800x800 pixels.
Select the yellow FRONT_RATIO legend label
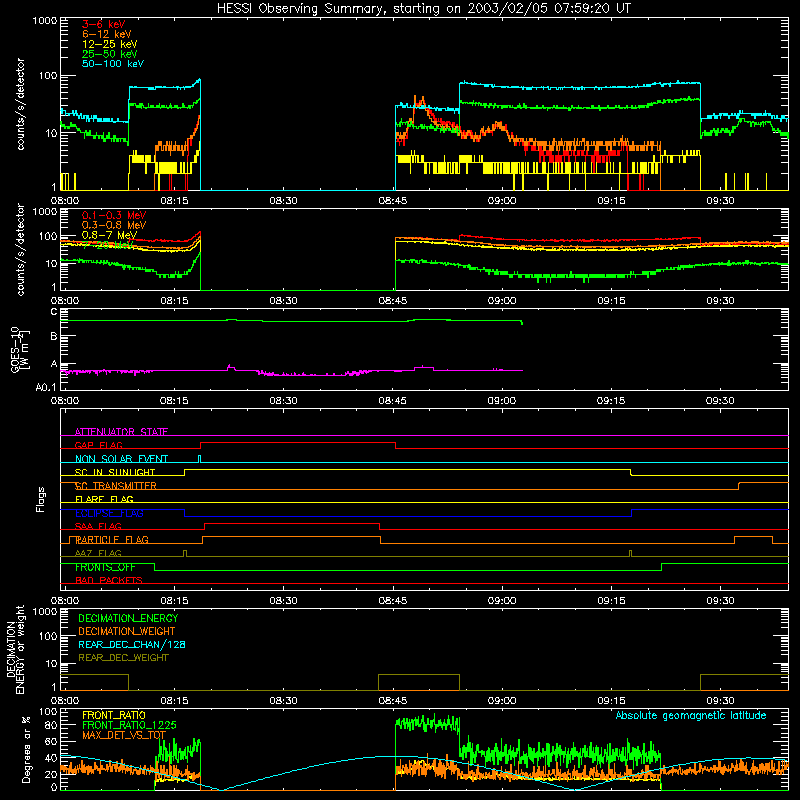(x=114, y=715)
